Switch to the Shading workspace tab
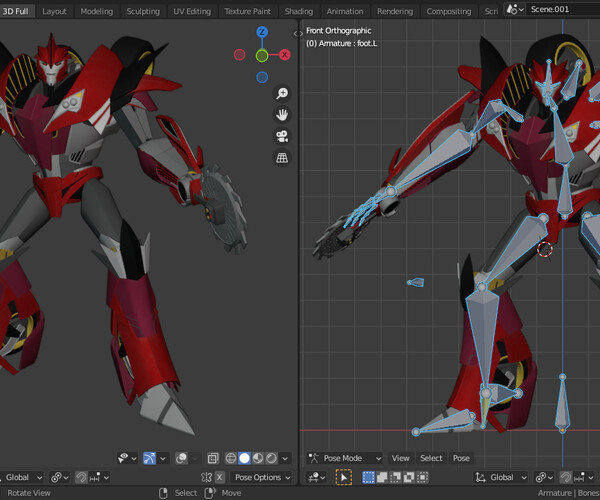Viewport: 600px width, 500px height. tap(299, 11)
